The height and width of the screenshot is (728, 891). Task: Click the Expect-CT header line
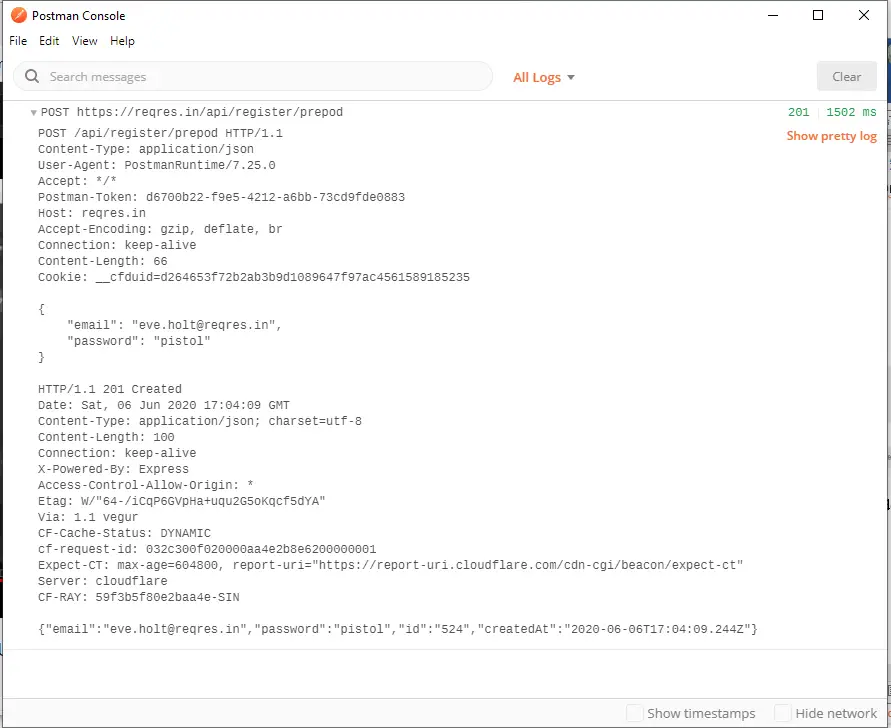click(390, 565)
